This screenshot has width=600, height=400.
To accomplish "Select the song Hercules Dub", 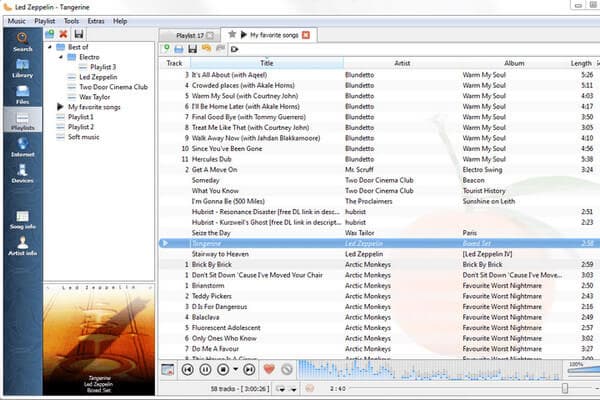I will (x=211, y=159).
